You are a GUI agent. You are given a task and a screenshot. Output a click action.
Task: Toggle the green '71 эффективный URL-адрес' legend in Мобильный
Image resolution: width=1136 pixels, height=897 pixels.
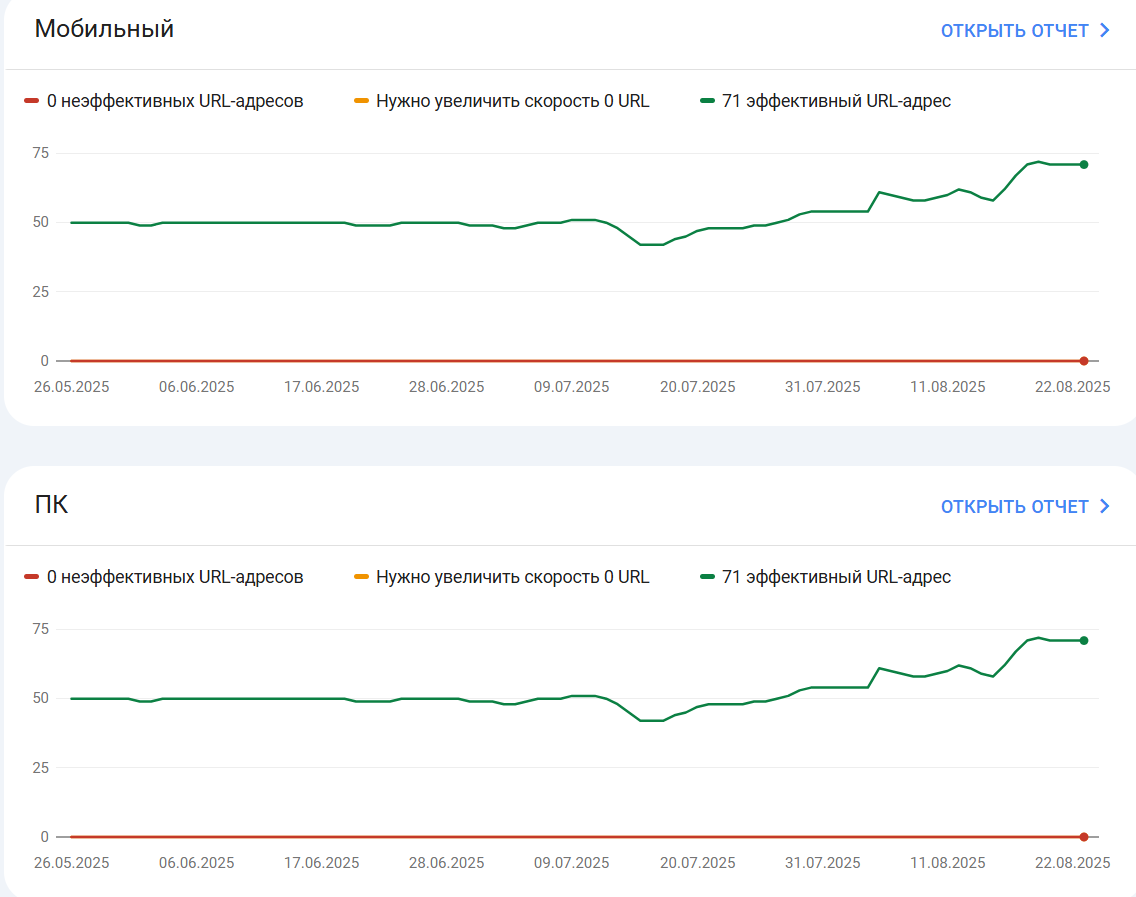pyautogui.click(x=826, y=101)
